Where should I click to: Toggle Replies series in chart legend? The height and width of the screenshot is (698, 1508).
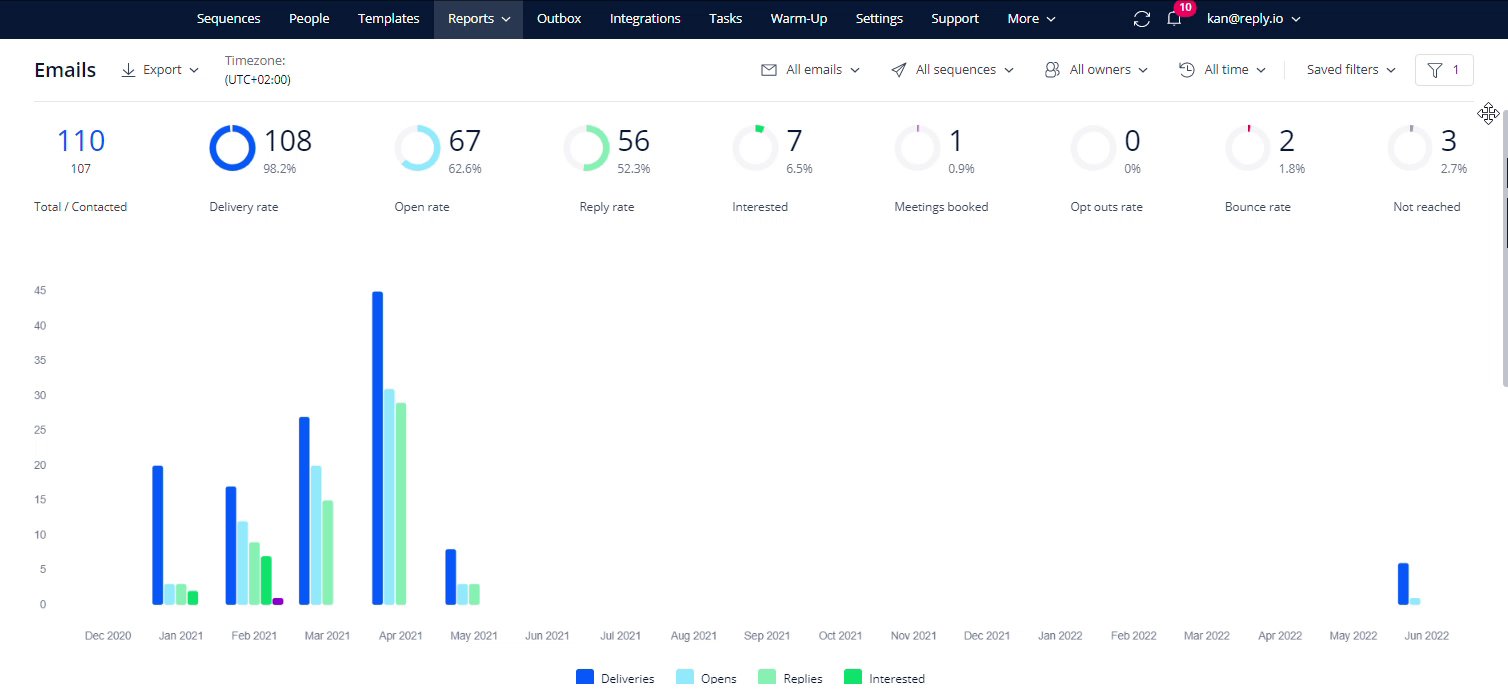coord(790,678)
